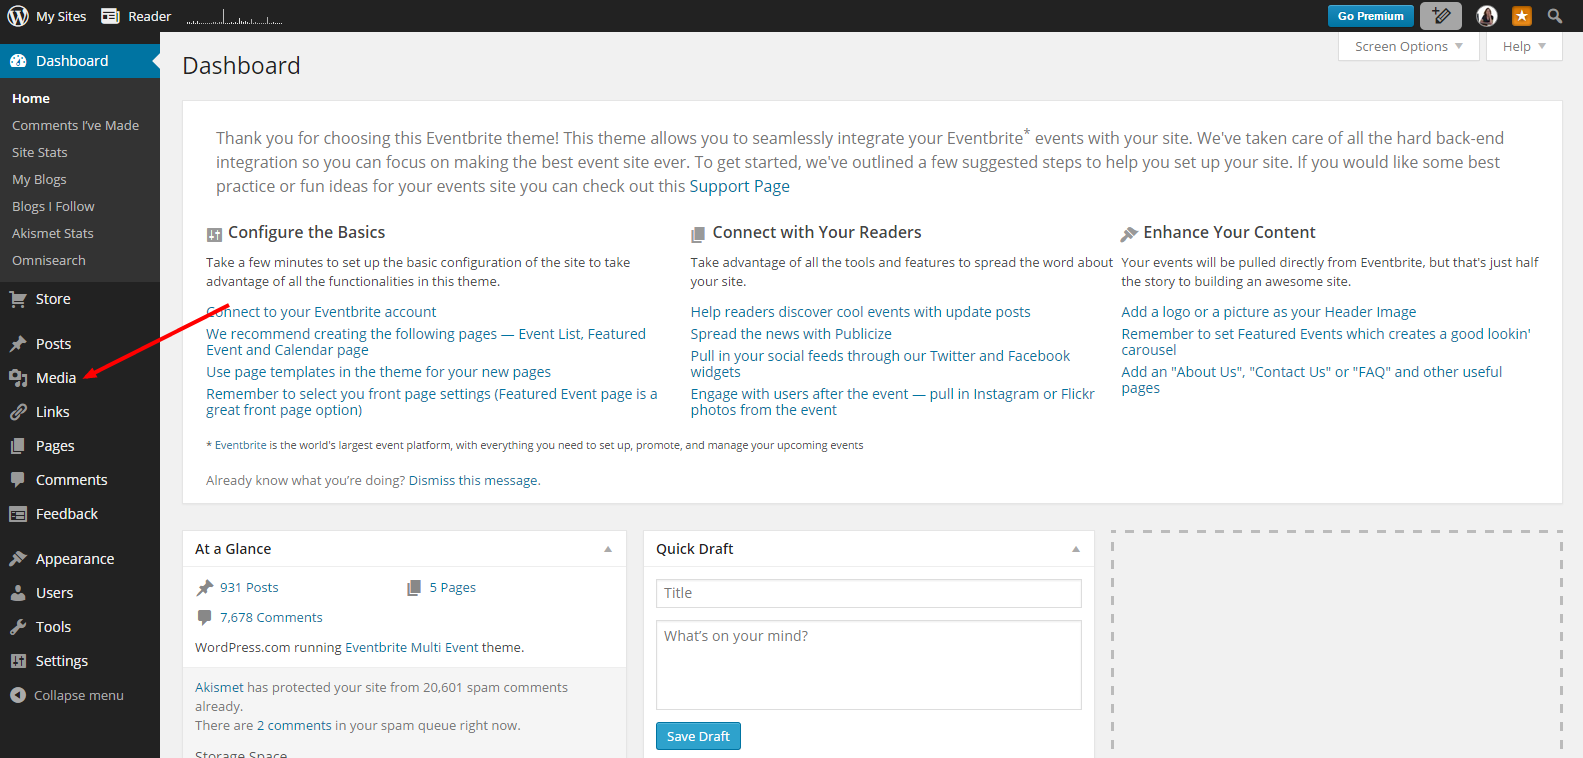
Task: Dismiss this message link
Action: pos(473,481)
